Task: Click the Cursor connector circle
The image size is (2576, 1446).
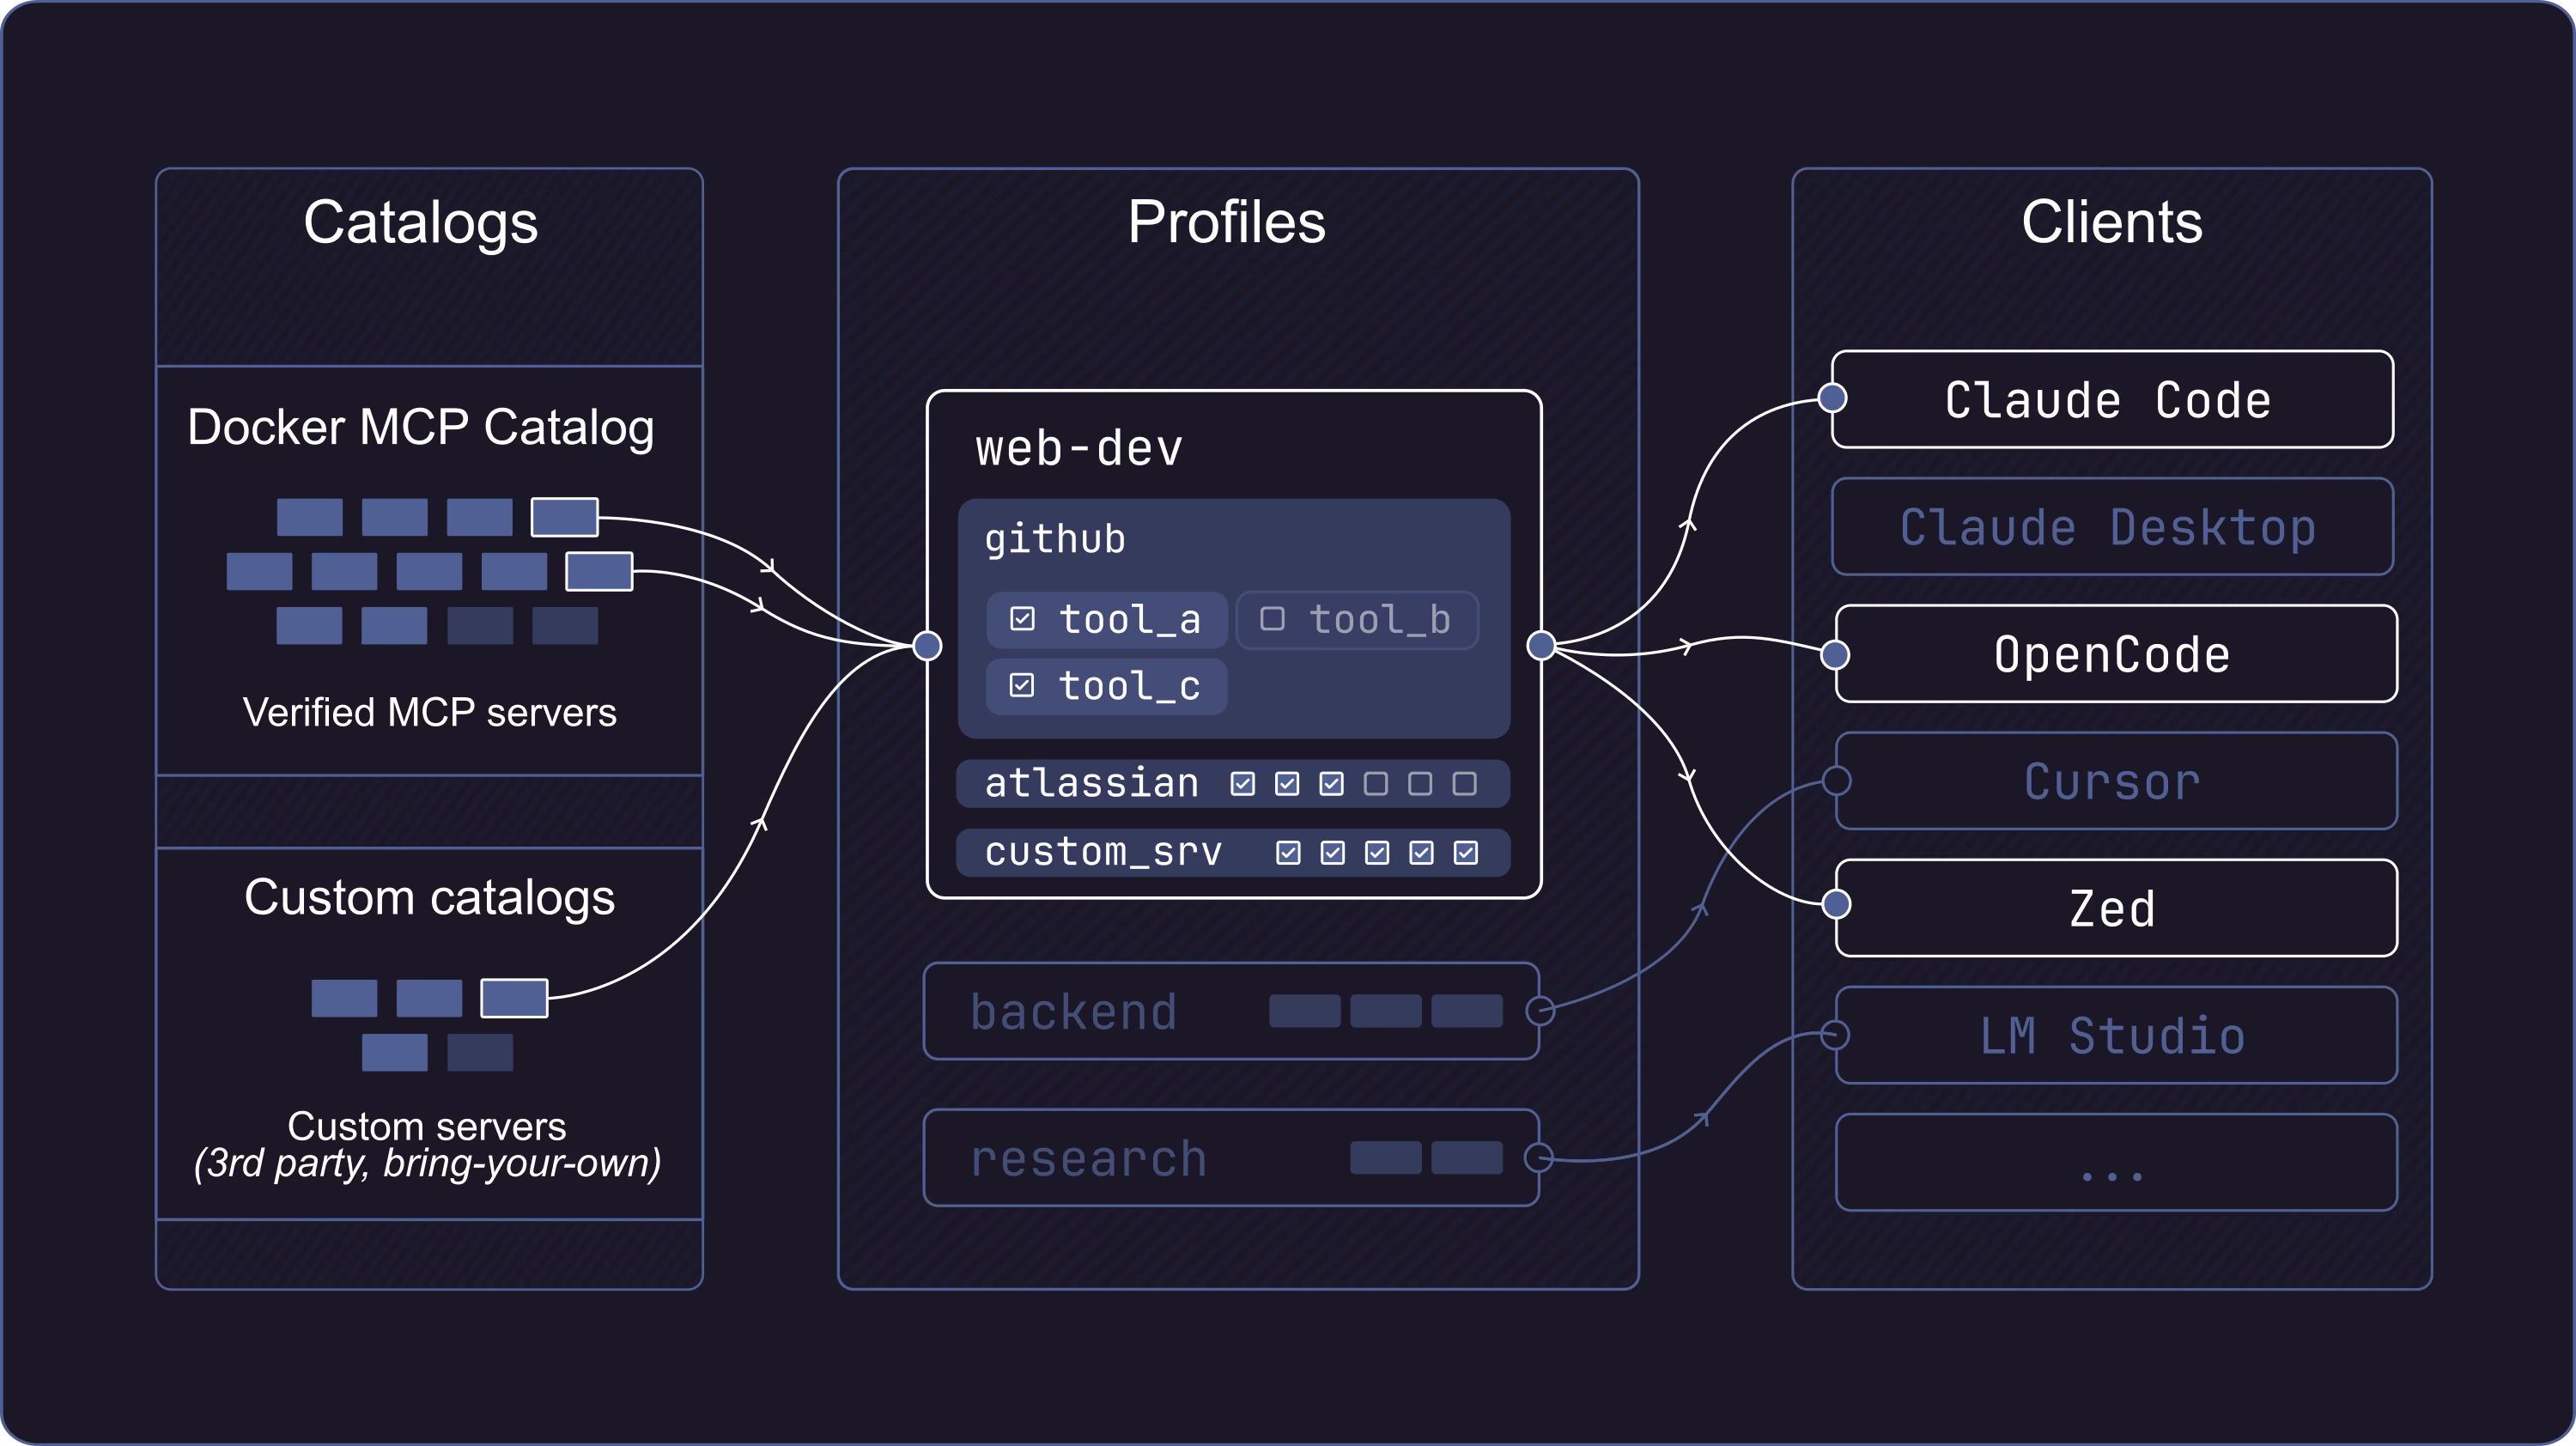Action: 1836,780
